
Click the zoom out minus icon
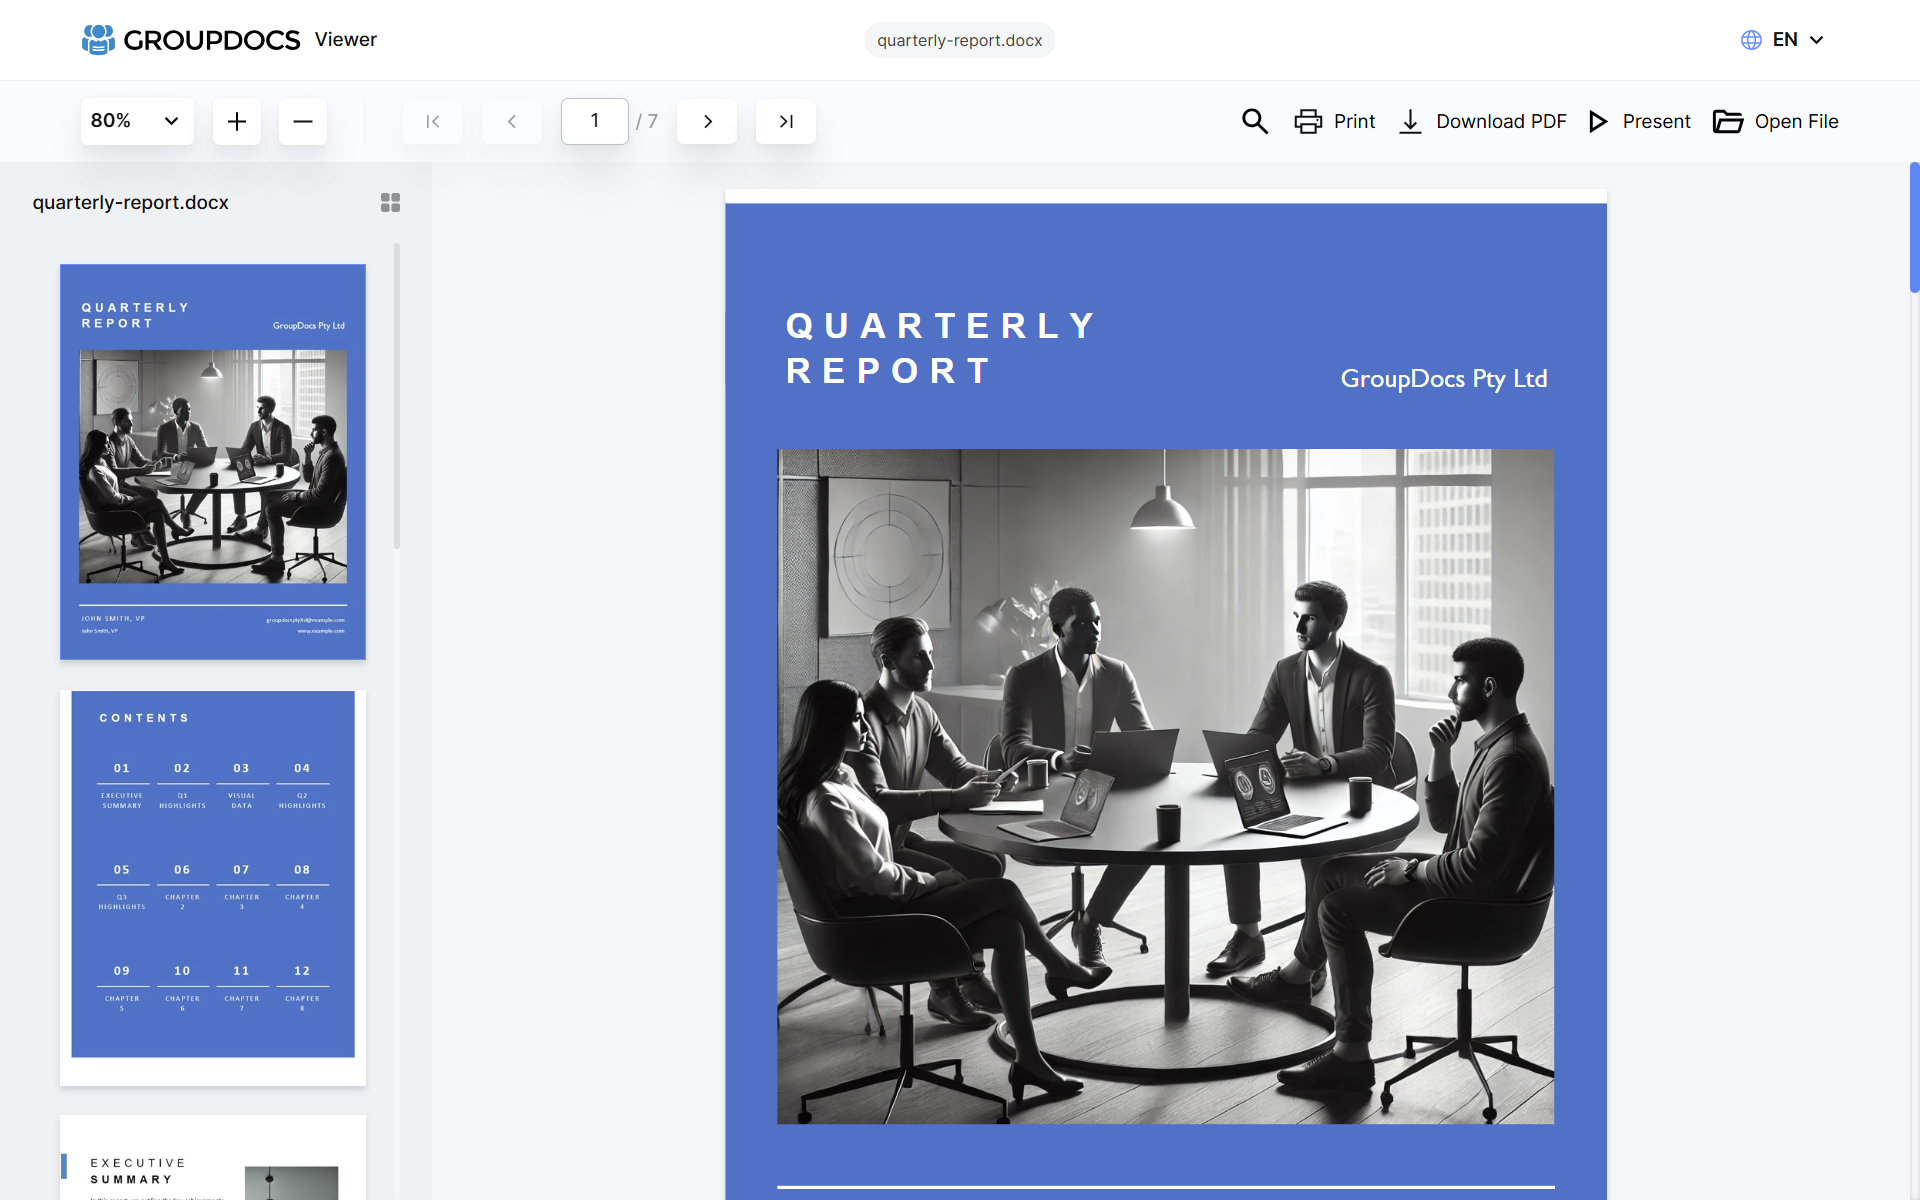click(303, 122)
